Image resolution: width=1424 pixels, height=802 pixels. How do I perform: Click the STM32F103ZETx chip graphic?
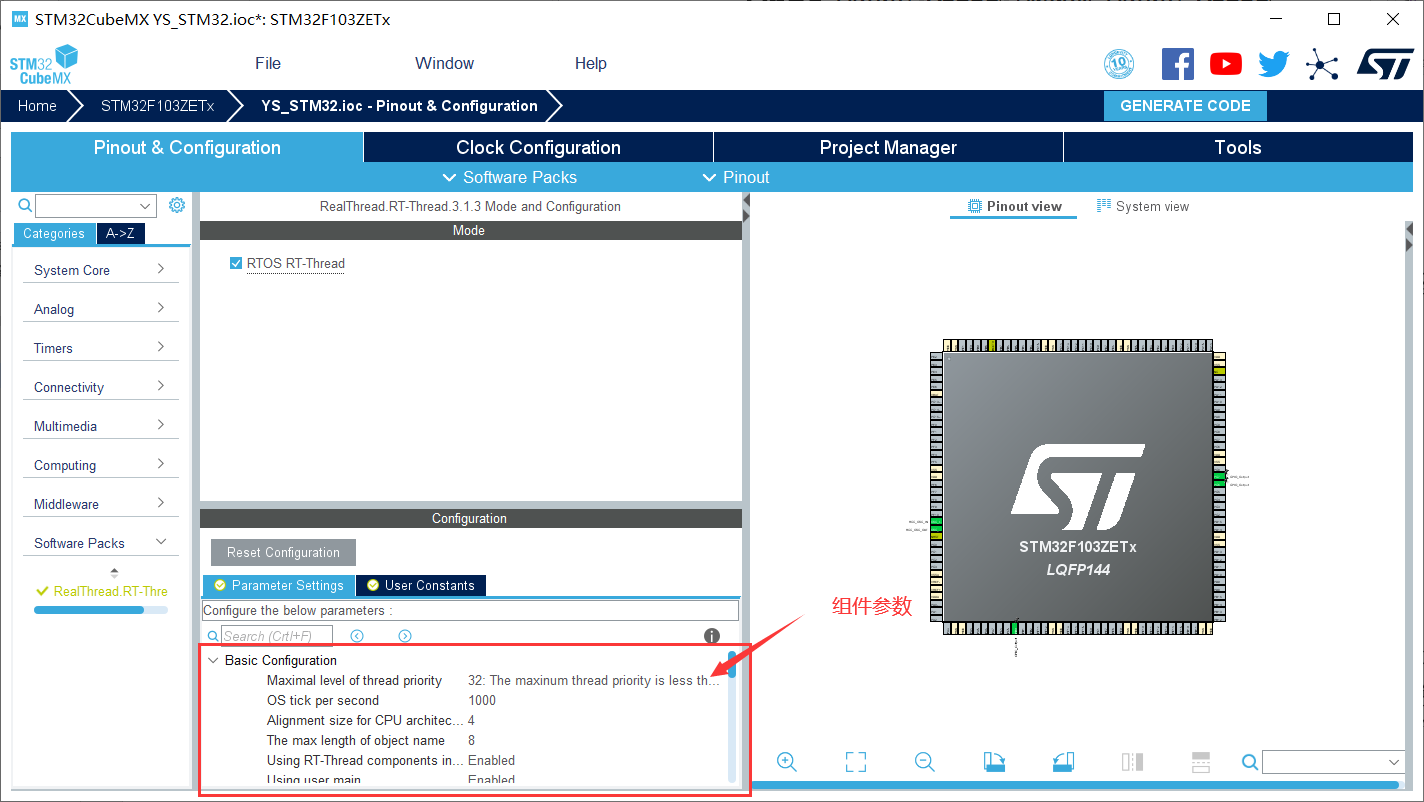pyautogui.click(x=1077, y=486)
